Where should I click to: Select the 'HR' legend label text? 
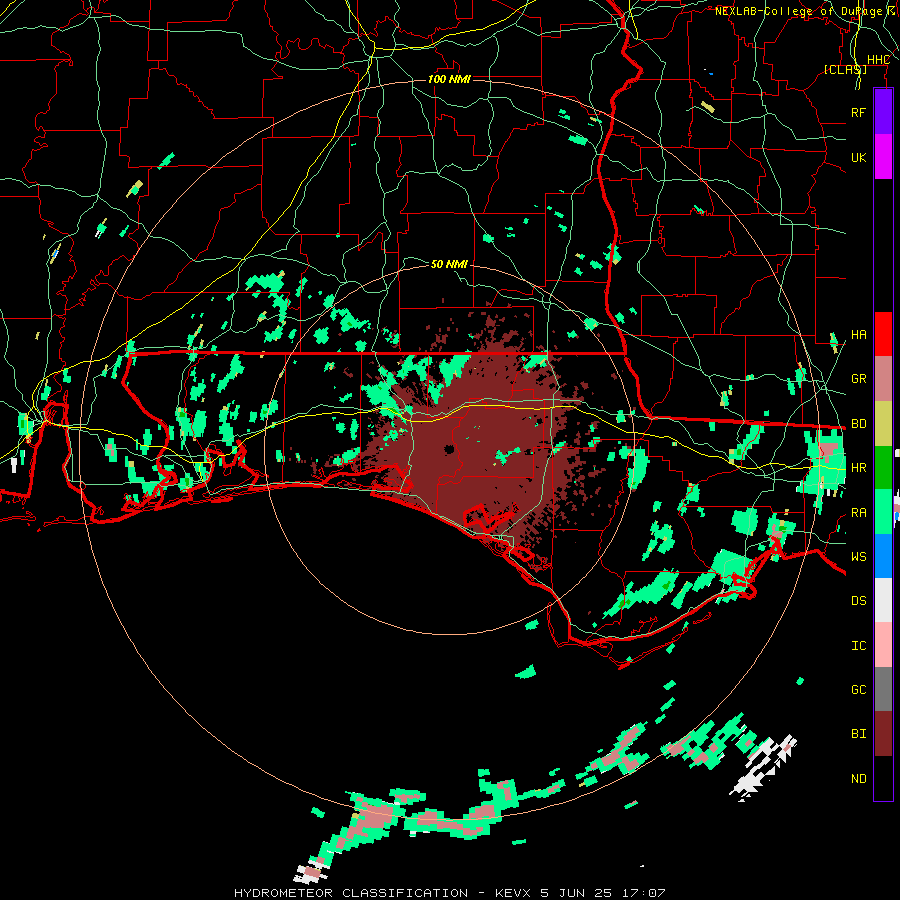click(x=858, y=468)
